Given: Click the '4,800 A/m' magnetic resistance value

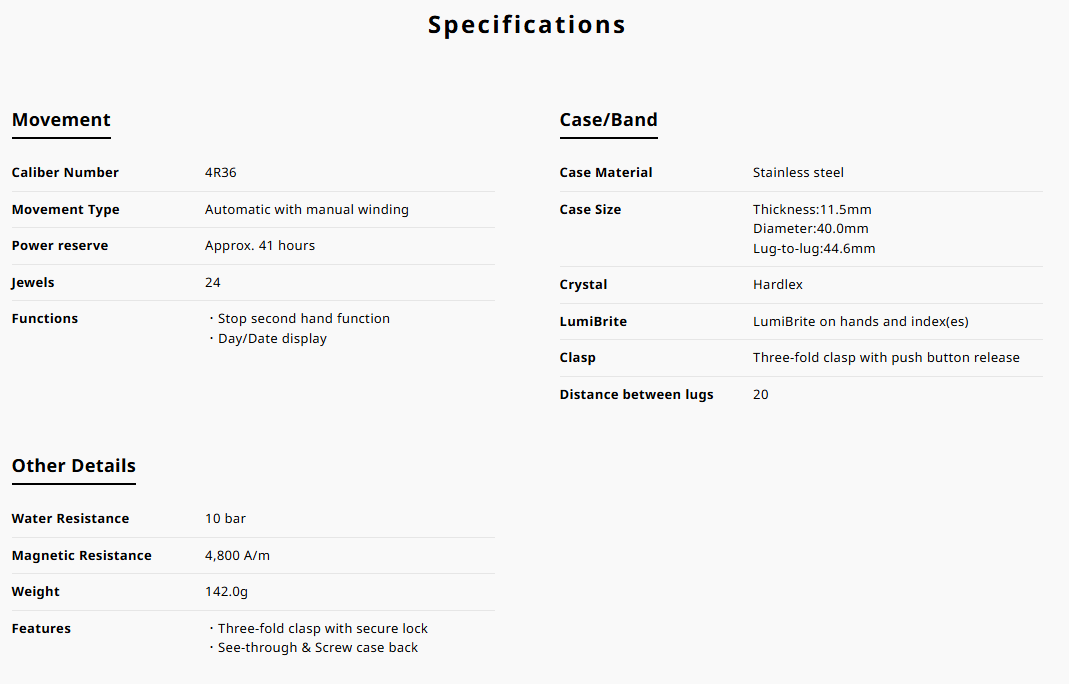Looking at the screenshot, I should (237, 556).
